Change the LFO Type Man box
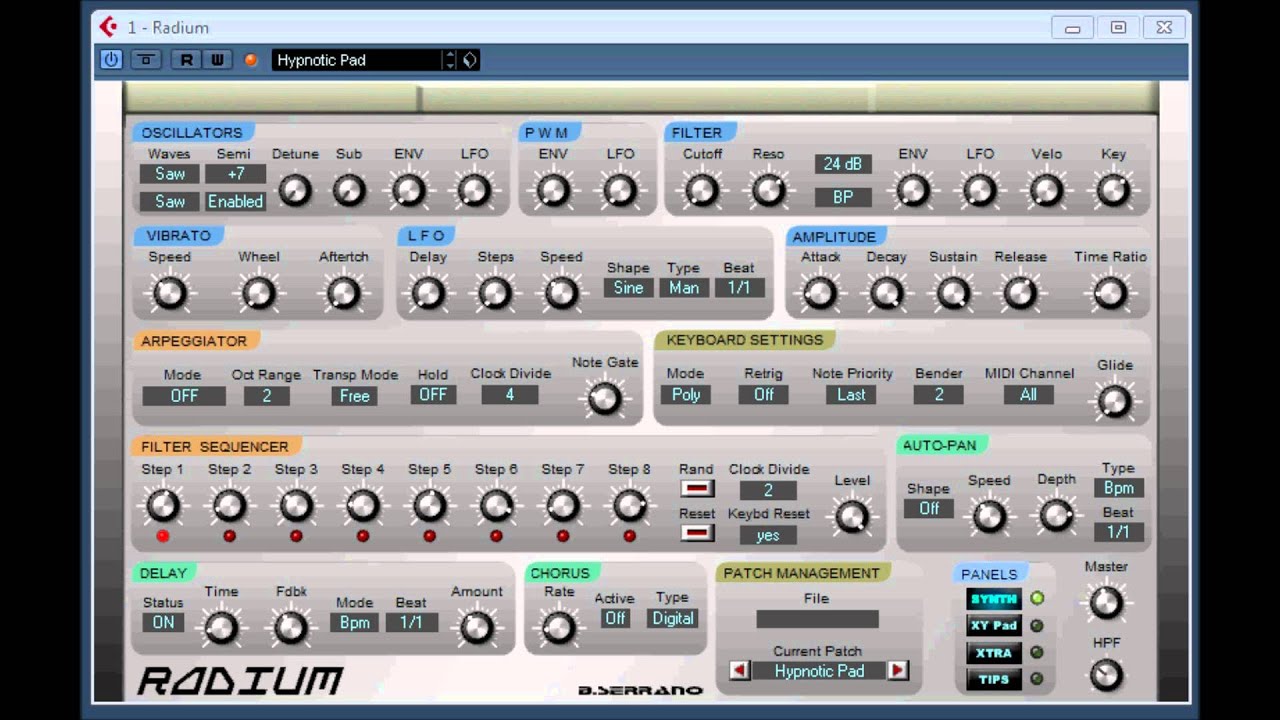This screenshot has width=1280, height=720. click(684, 288)
